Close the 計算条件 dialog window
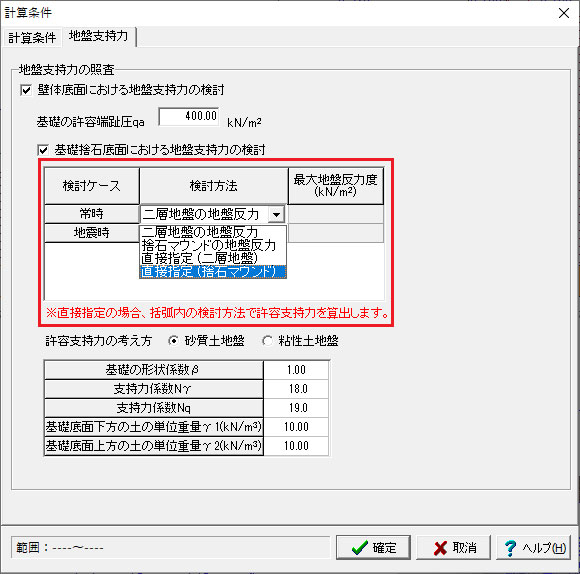Viewport: 580px width, 574px height. pyautogui.click(x=564, y=13)
